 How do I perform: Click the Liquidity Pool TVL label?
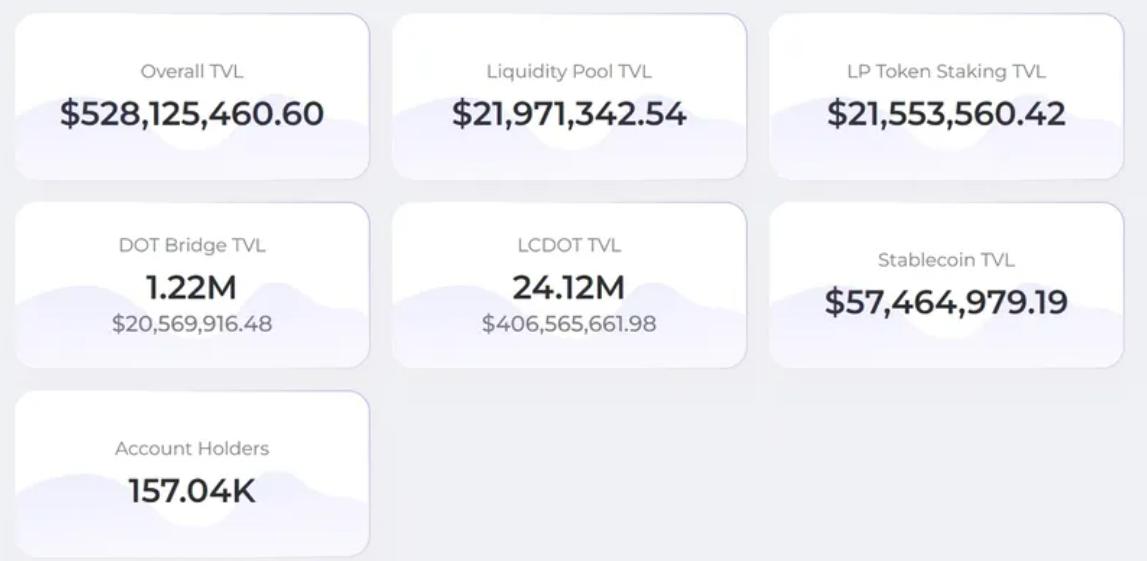click(569, 72)
